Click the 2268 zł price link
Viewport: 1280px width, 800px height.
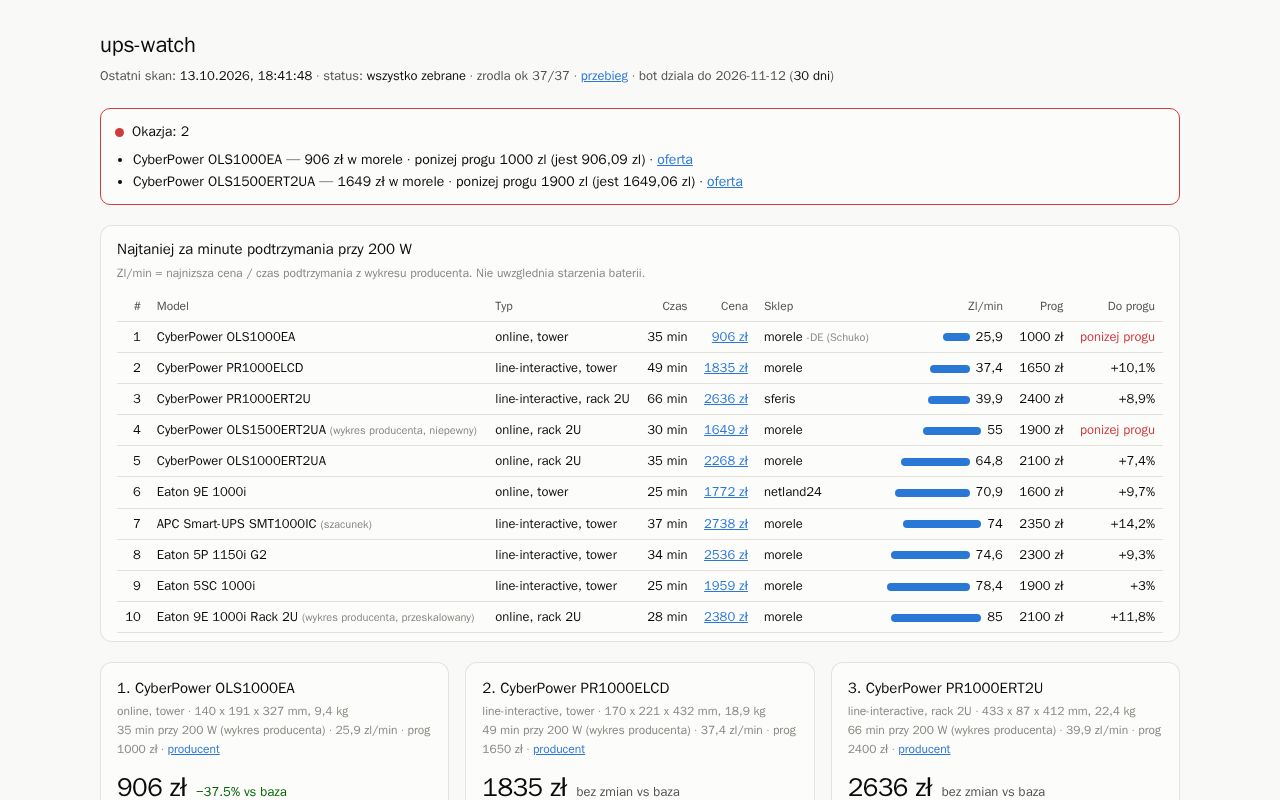coord(725,461)
